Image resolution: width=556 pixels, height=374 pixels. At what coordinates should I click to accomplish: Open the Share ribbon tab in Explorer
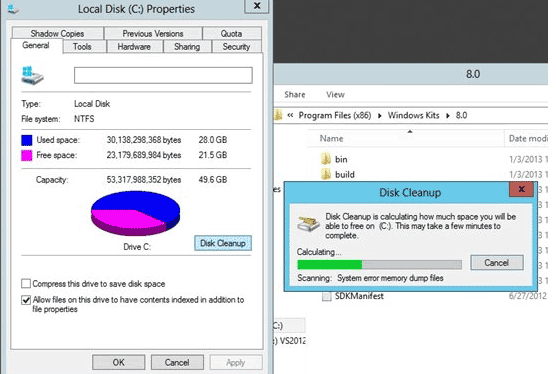pyautogui.click(x=295, y=95)
